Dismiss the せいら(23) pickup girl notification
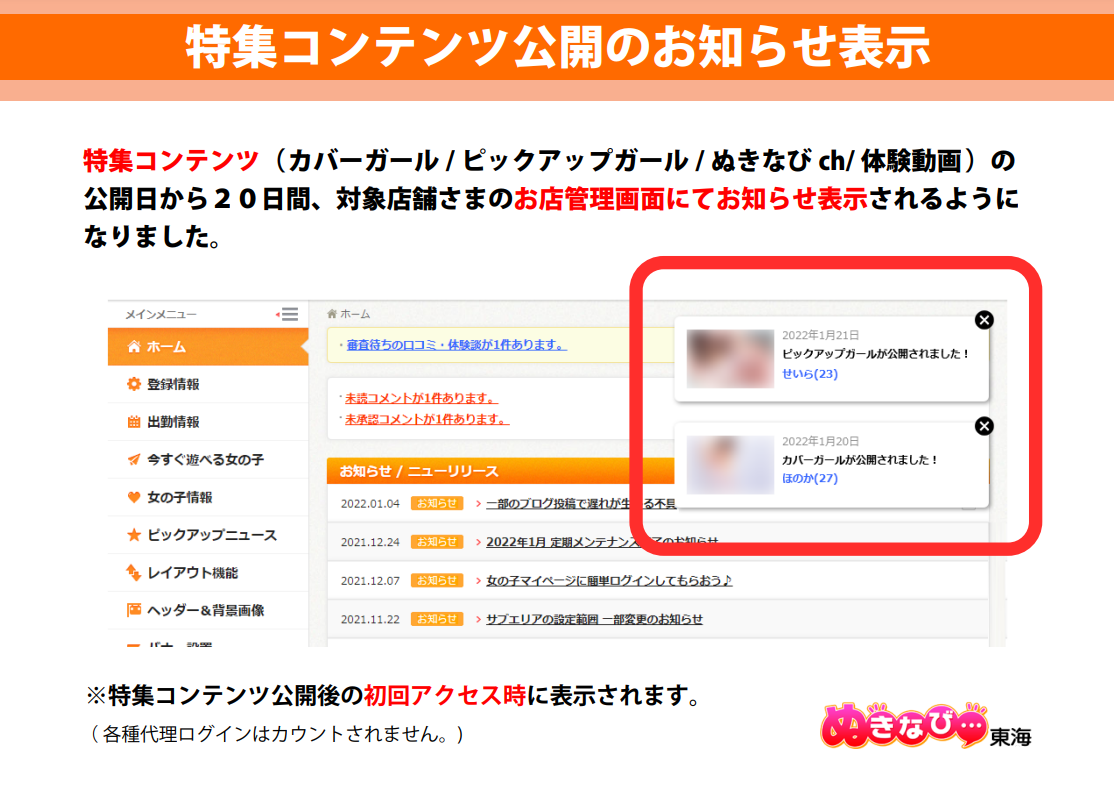 (985, 320)
